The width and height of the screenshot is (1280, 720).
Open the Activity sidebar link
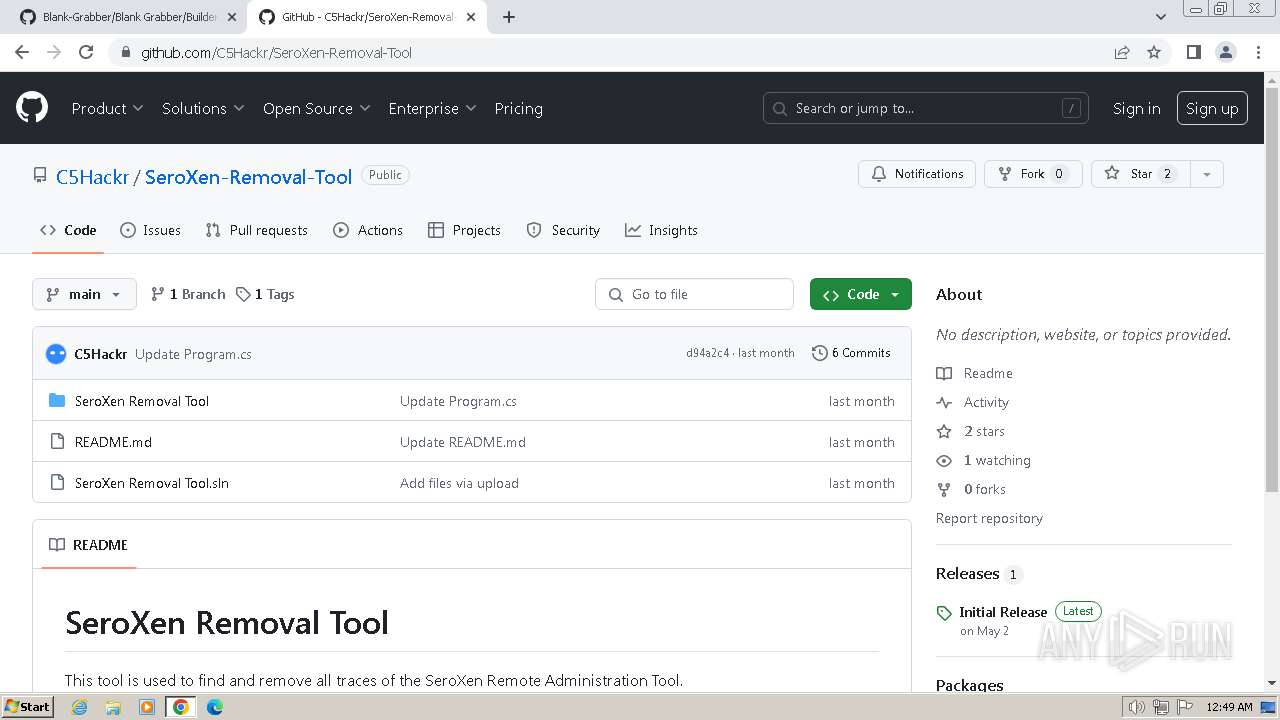click(986, 402)
